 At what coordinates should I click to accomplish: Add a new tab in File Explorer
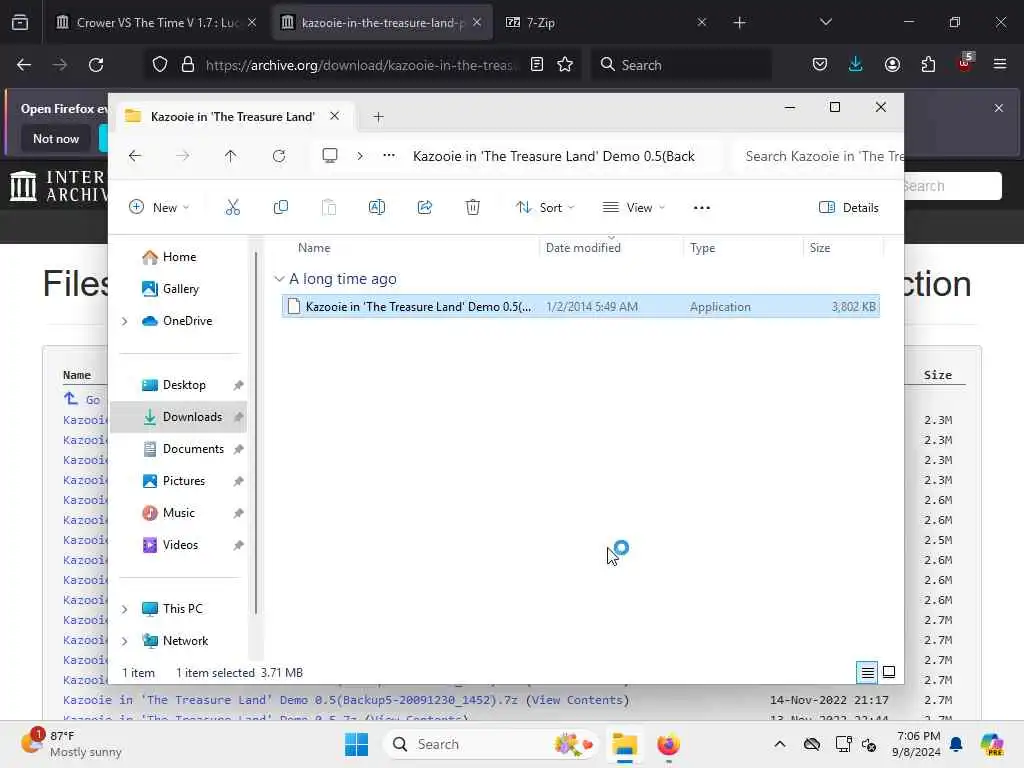378,116
